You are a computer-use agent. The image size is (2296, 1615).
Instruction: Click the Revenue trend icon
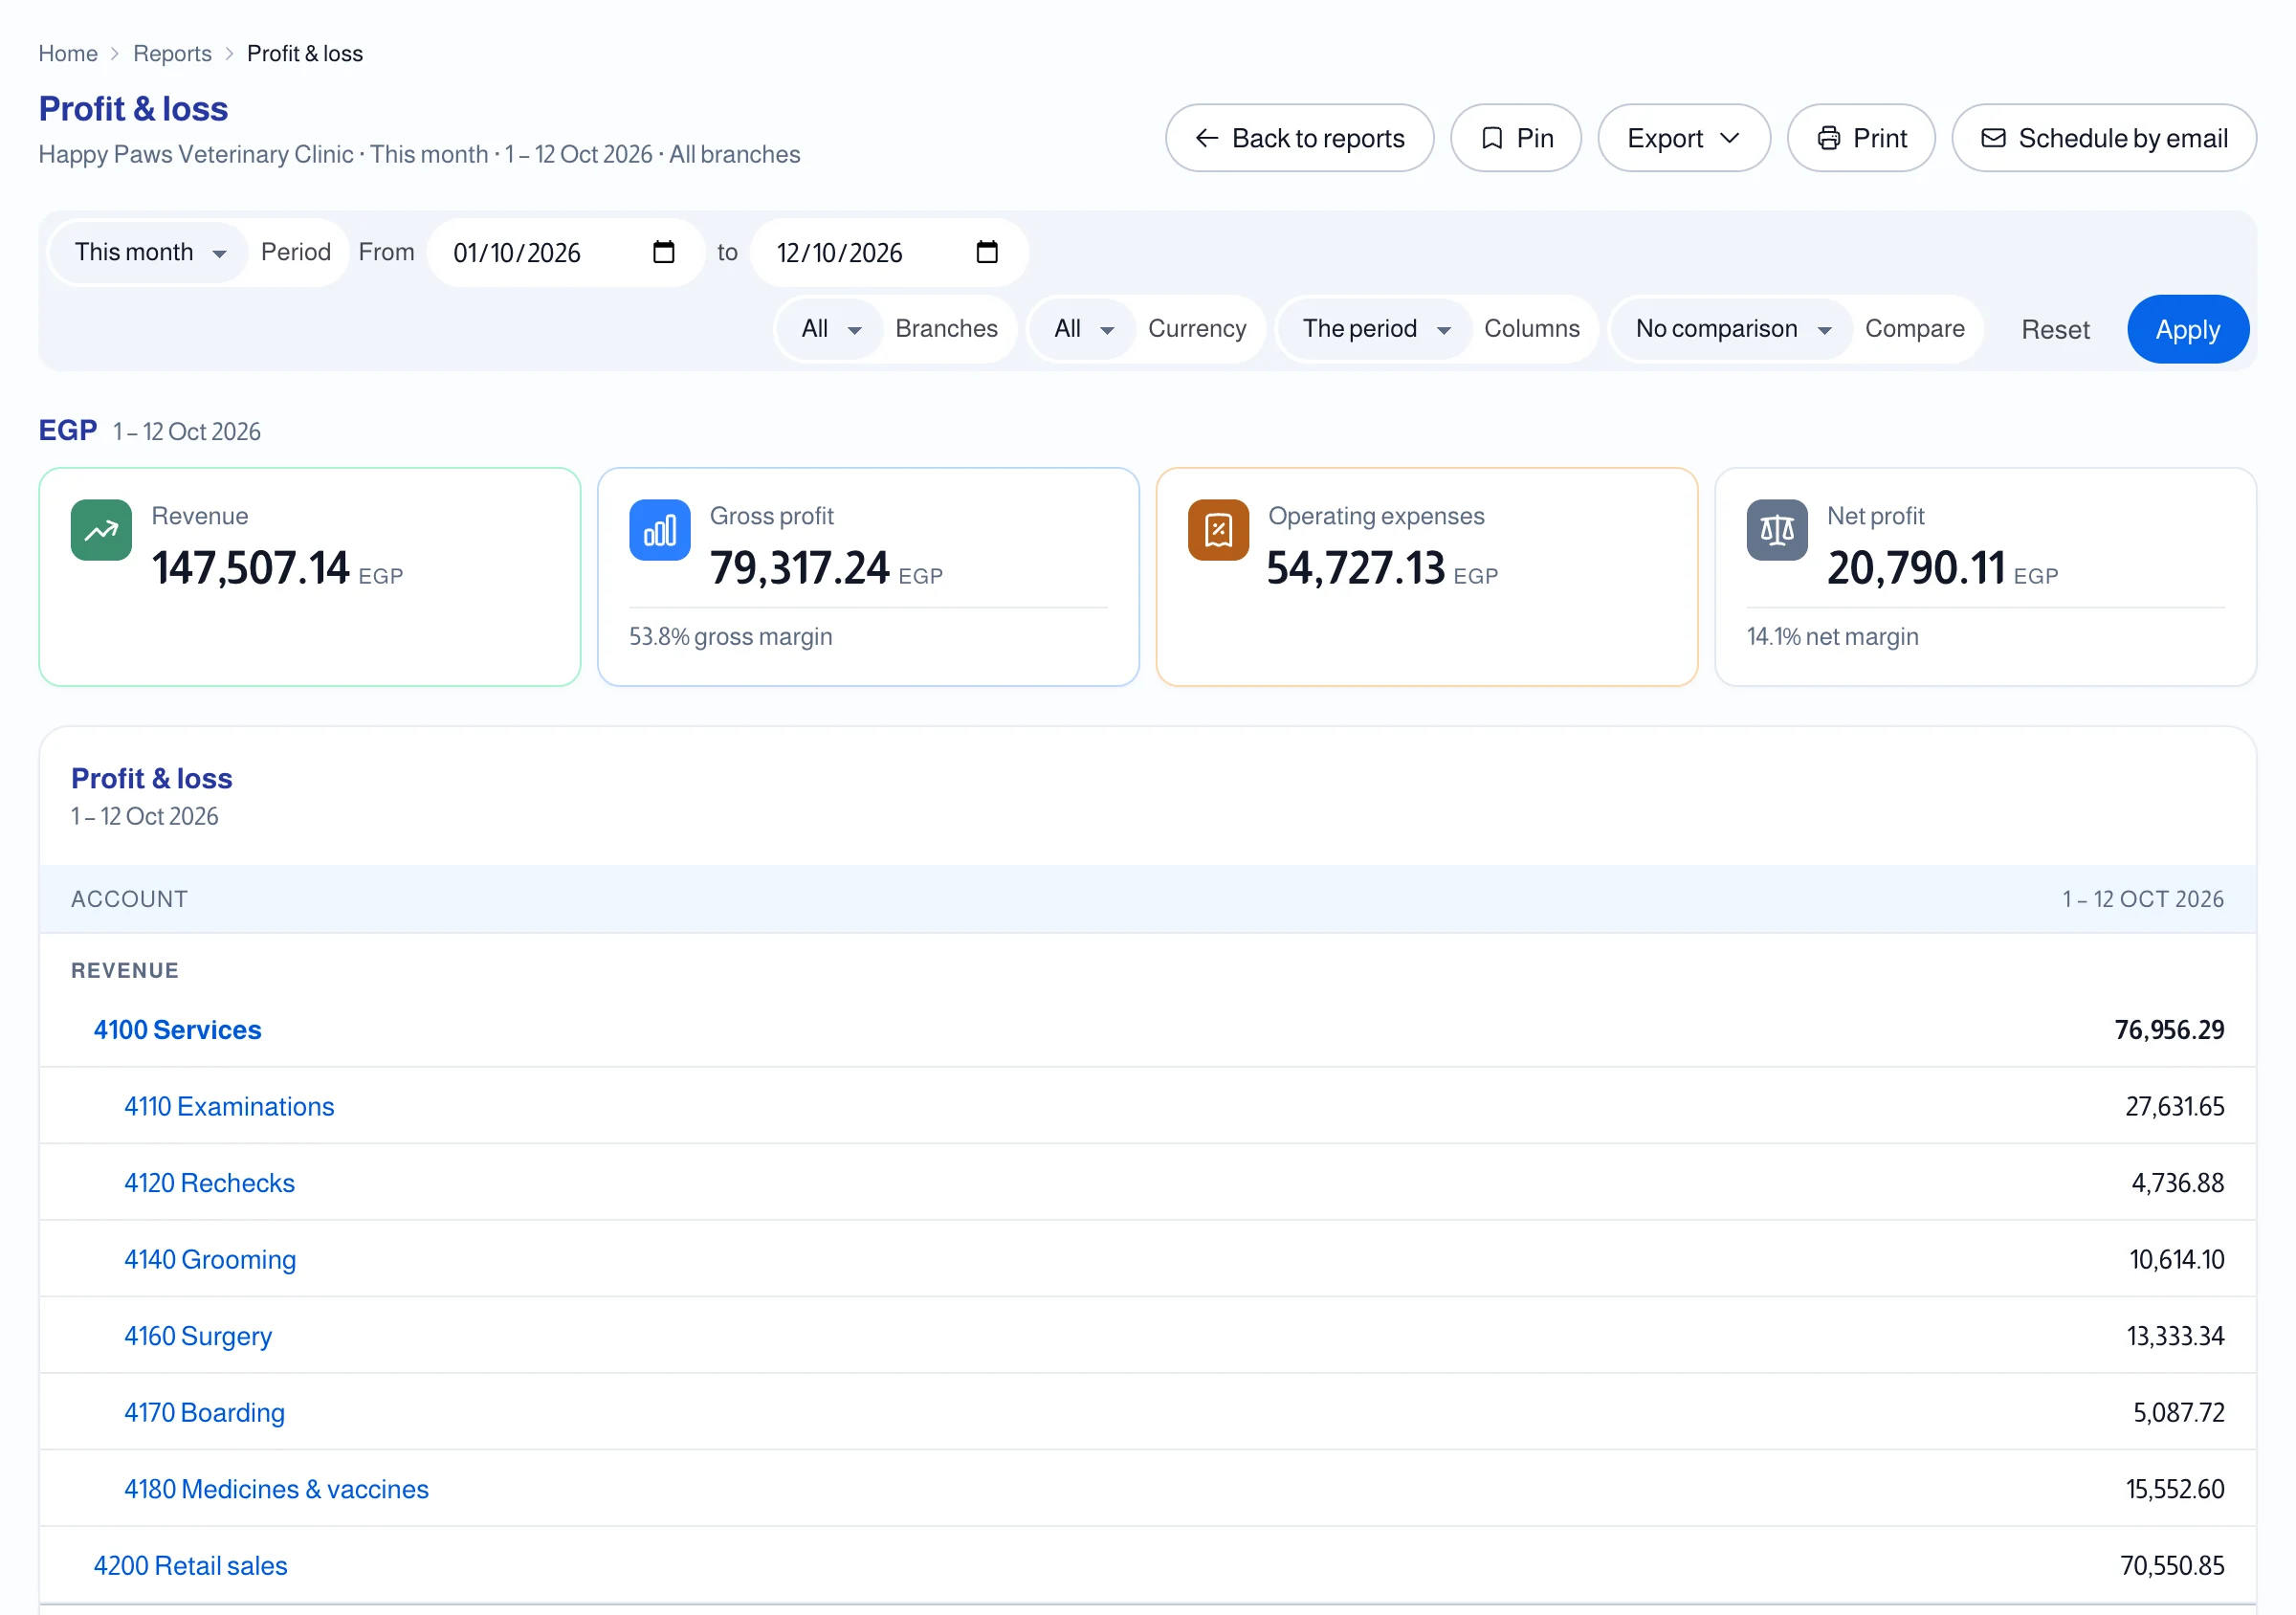[x=101, y=530]
